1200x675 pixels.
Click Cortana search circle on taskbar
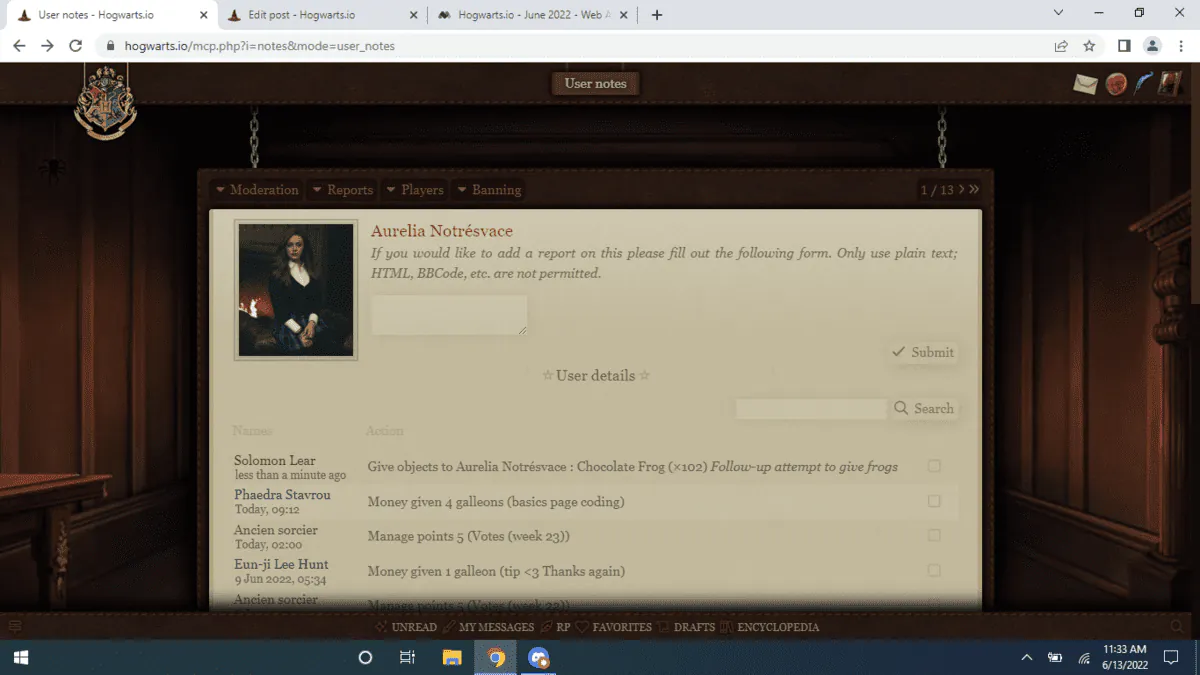click(365, 657)
